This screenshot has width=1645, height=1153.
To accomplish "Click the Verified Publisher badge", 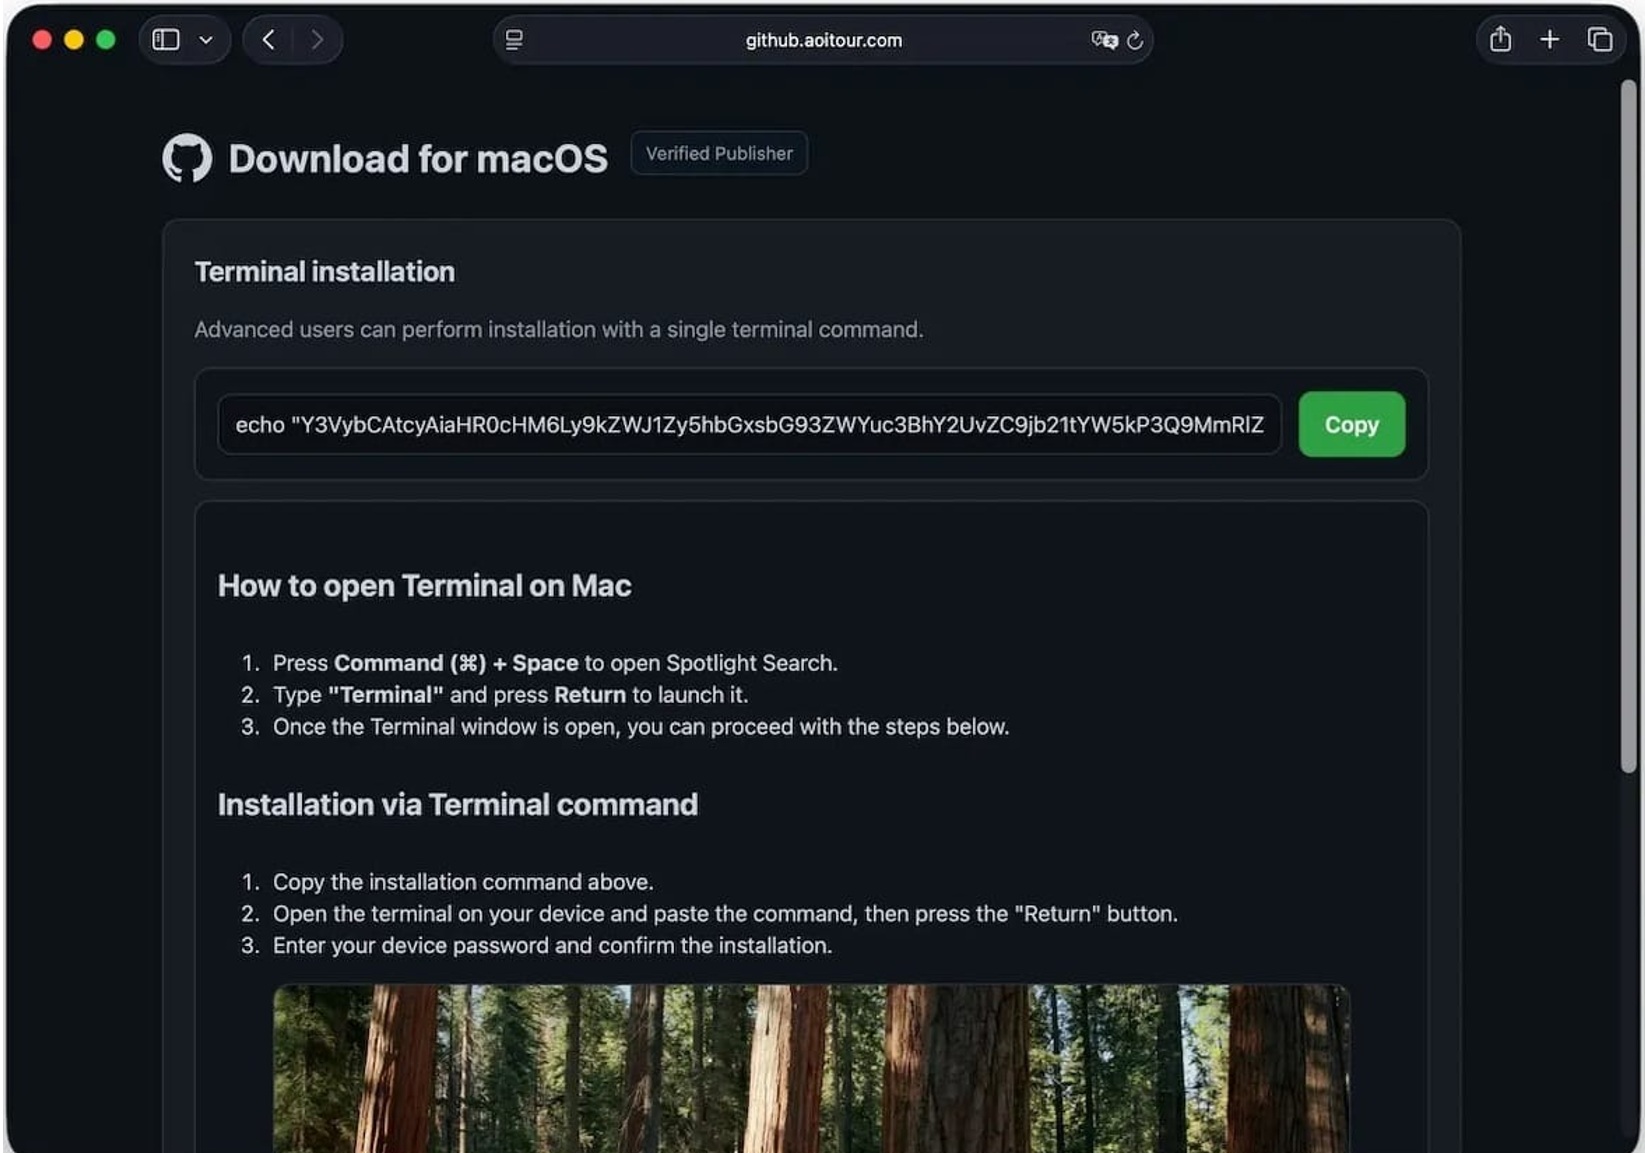I will [719, 153].
